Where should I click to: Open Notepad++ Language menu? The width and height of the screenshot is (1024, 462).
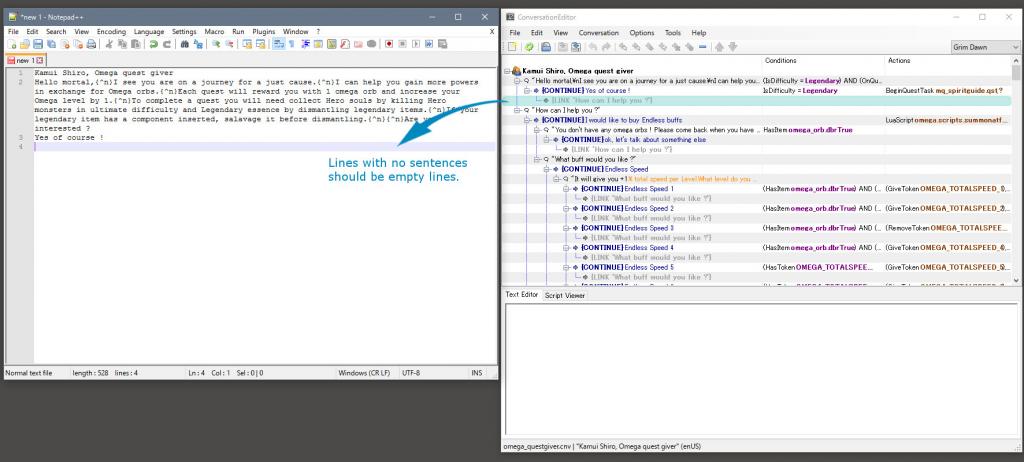coord(149,31)
